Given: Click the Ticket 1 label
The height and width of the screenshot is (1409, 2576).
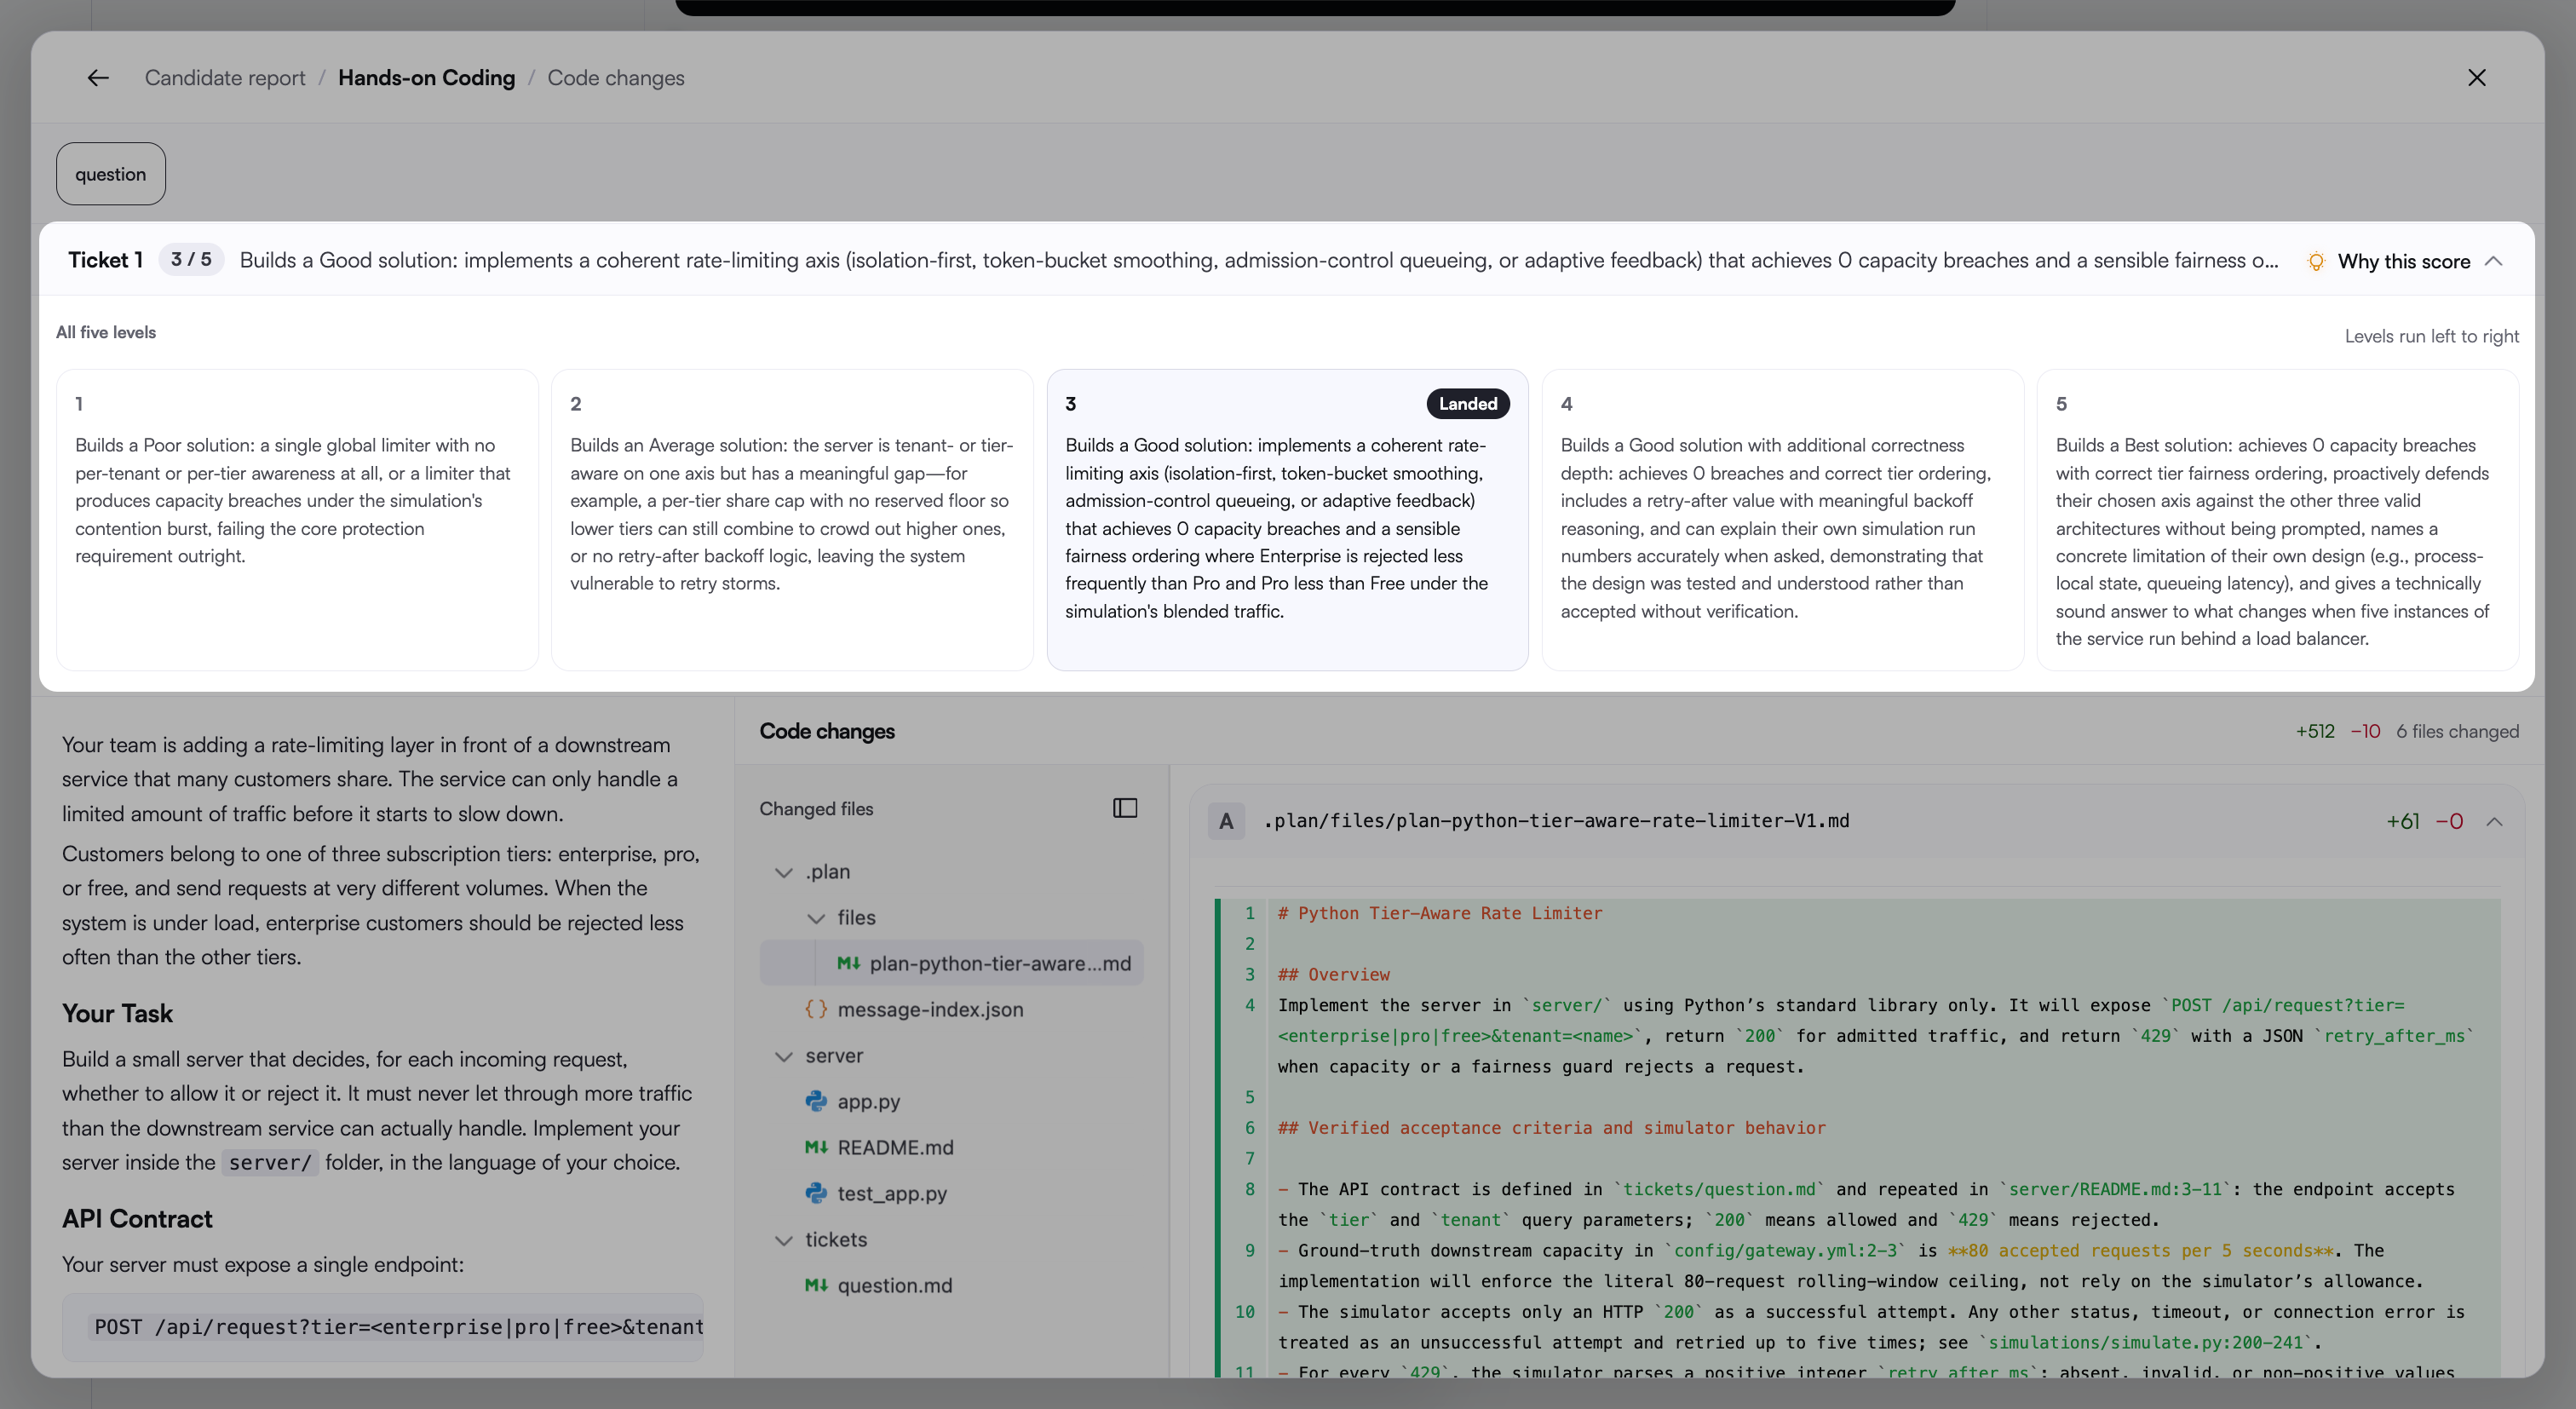Looking at the screenshot, I should tap(105, 260).
